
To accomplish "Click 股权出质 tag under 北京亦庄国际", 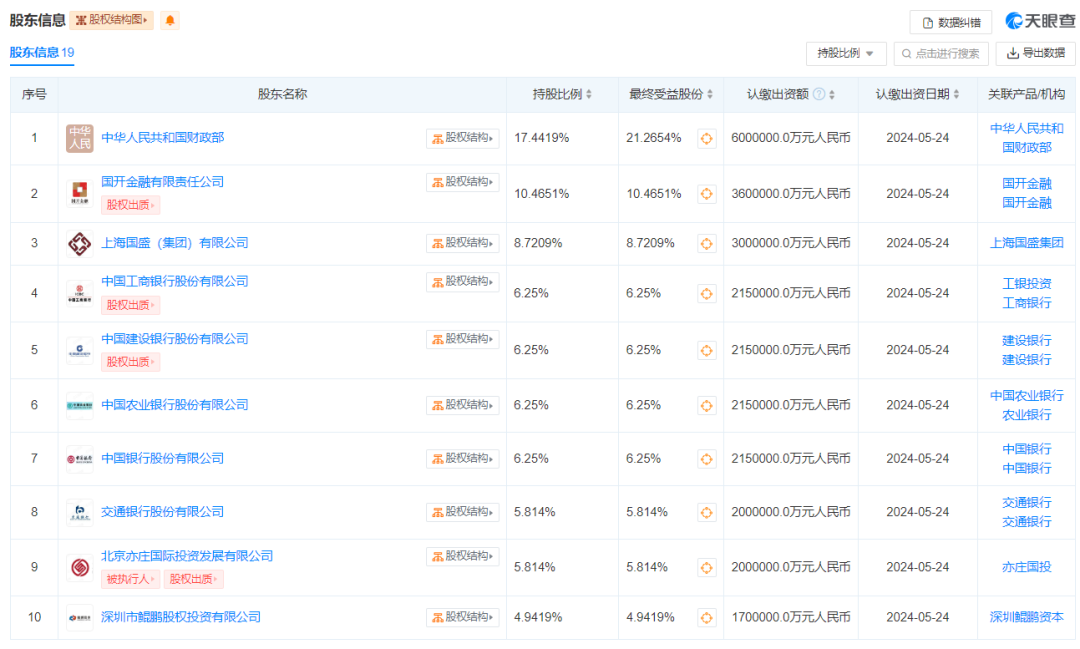I will point(194,579).
